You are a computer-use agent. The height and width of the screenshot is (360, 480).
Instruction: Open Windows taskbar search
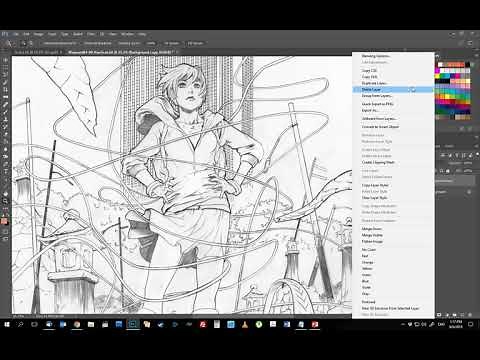20,324
